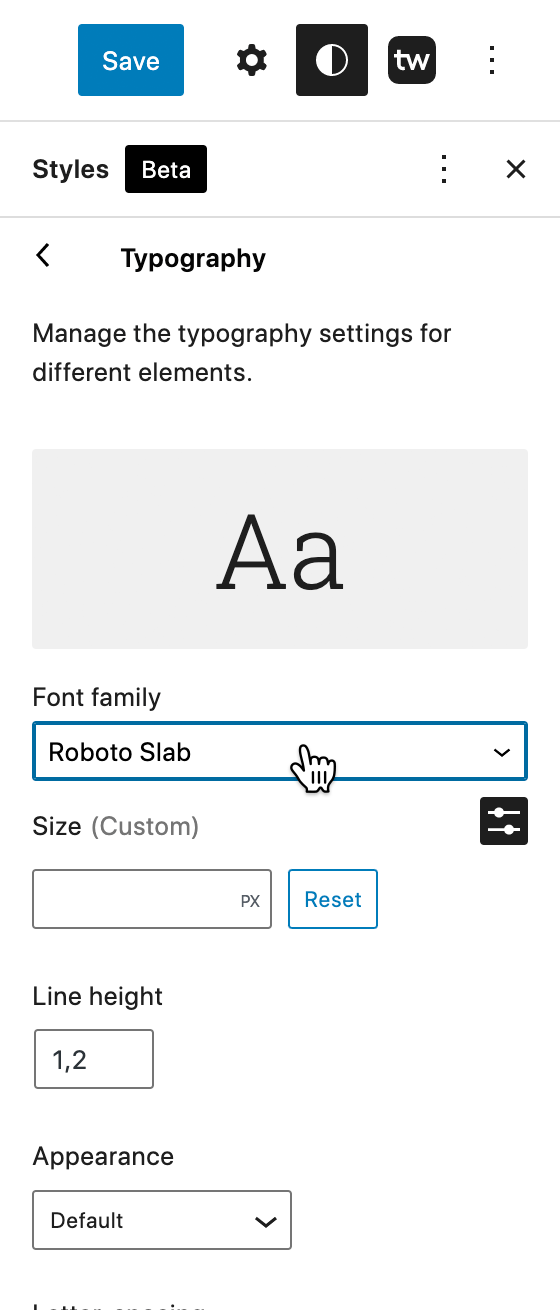Image resolution: width=560 pixels, height=1310 pixels.
Task: Click the blue Save button
Action: (x=131, y=60)
